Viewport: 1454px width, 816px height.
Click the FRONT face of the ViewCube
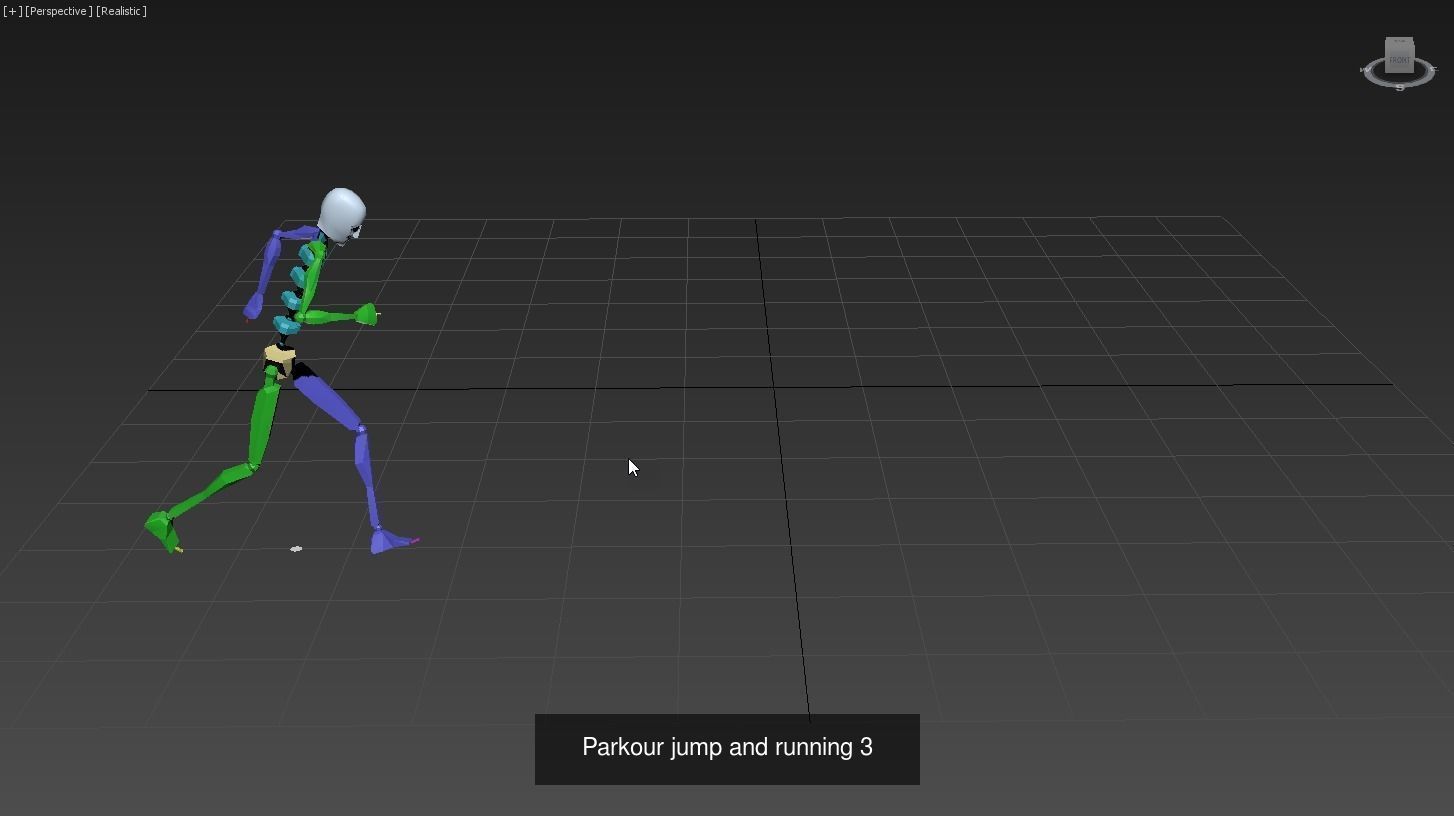pos(1399,60)
